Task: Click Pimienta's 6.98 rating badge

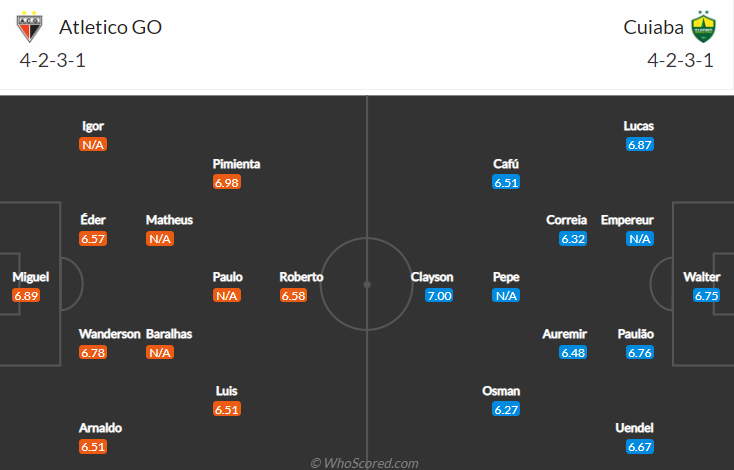Action: click(x=227, y=183)
